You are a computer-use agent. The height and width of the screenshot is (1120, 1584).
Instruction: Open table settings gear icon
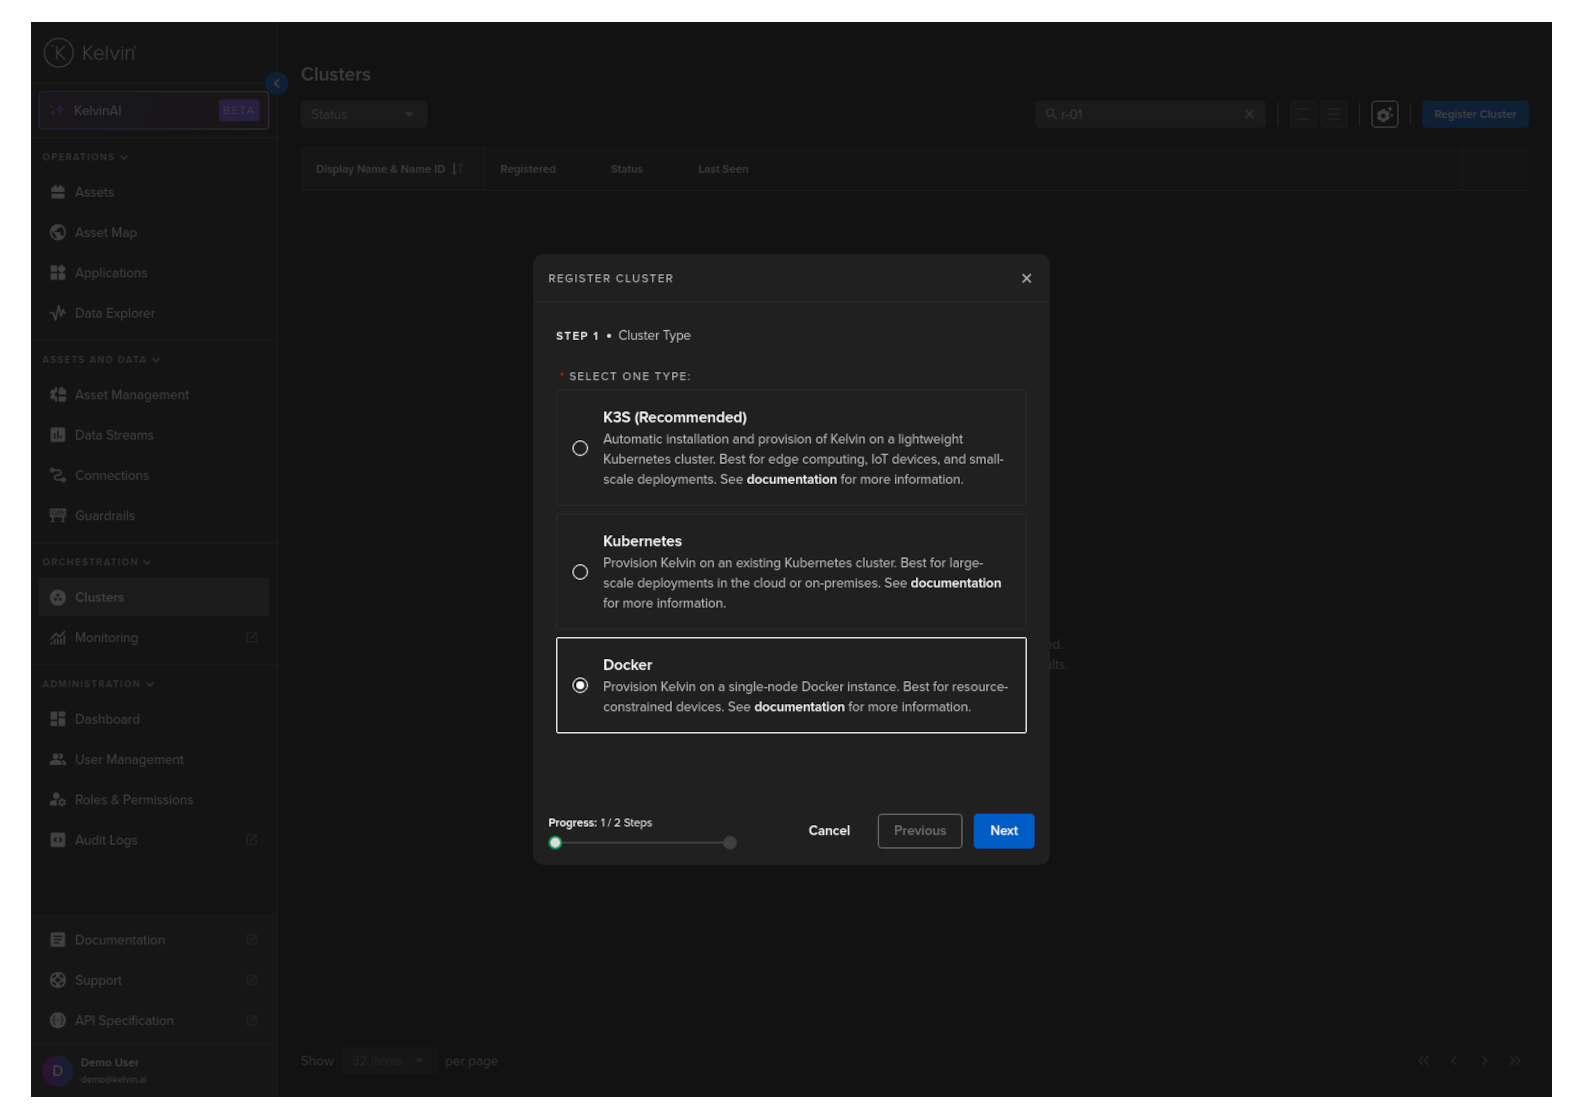coord(1384,115)
